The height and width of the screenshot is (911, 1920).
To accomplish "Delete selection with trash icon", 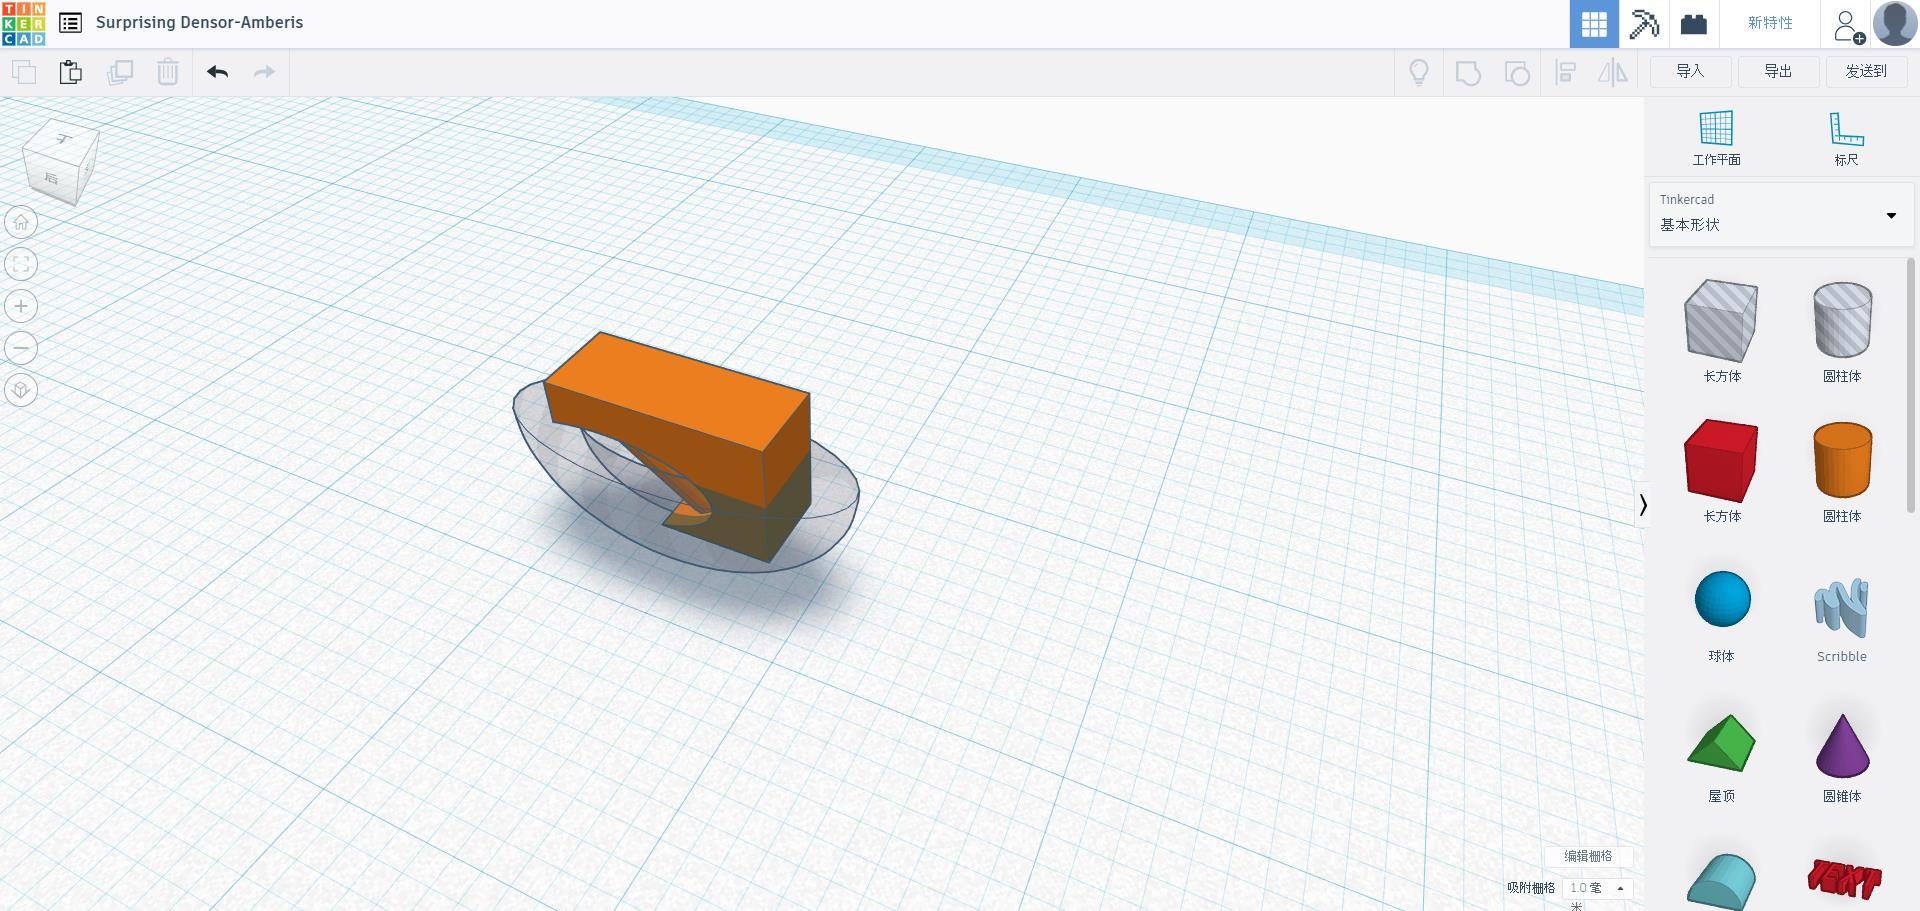I will (x=168, y=72).
